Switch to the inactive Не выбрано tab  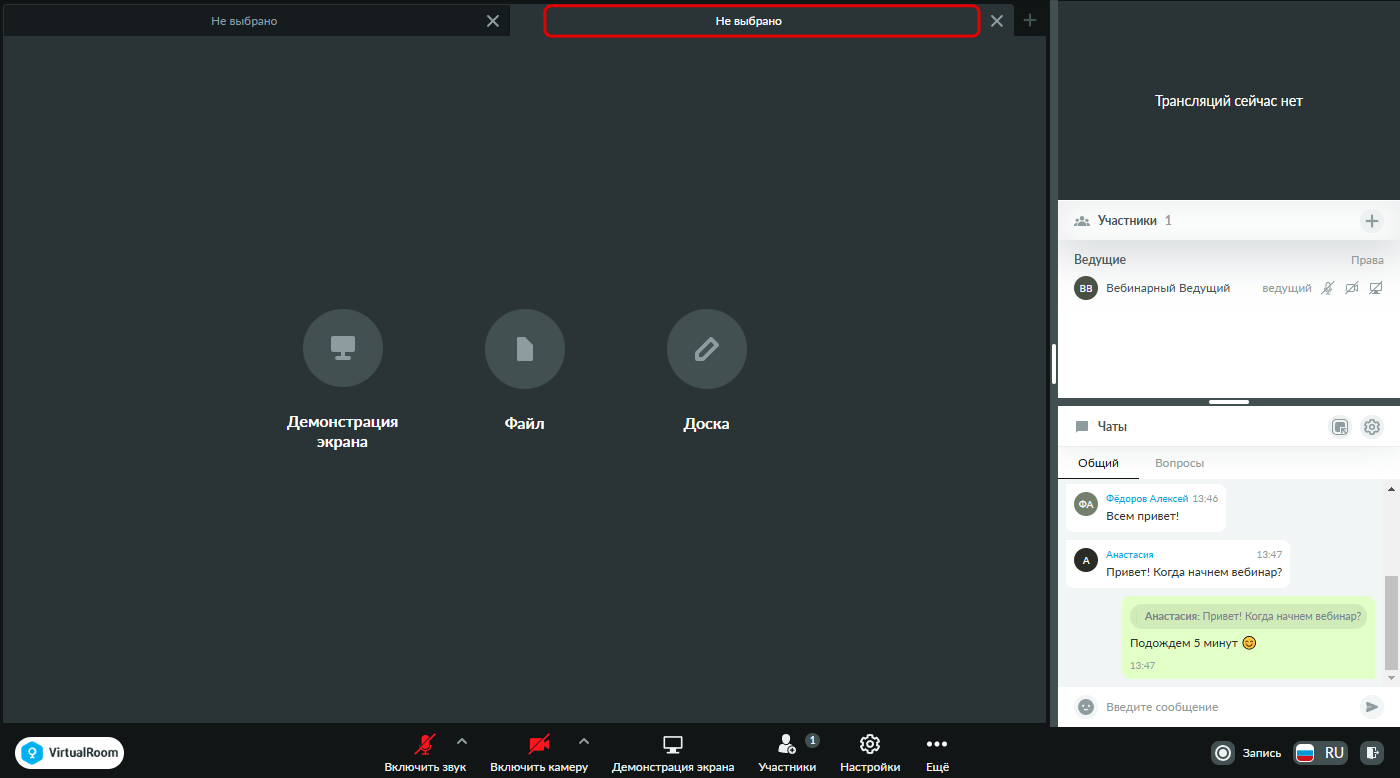pyautogui.click(x=244, y=20)
